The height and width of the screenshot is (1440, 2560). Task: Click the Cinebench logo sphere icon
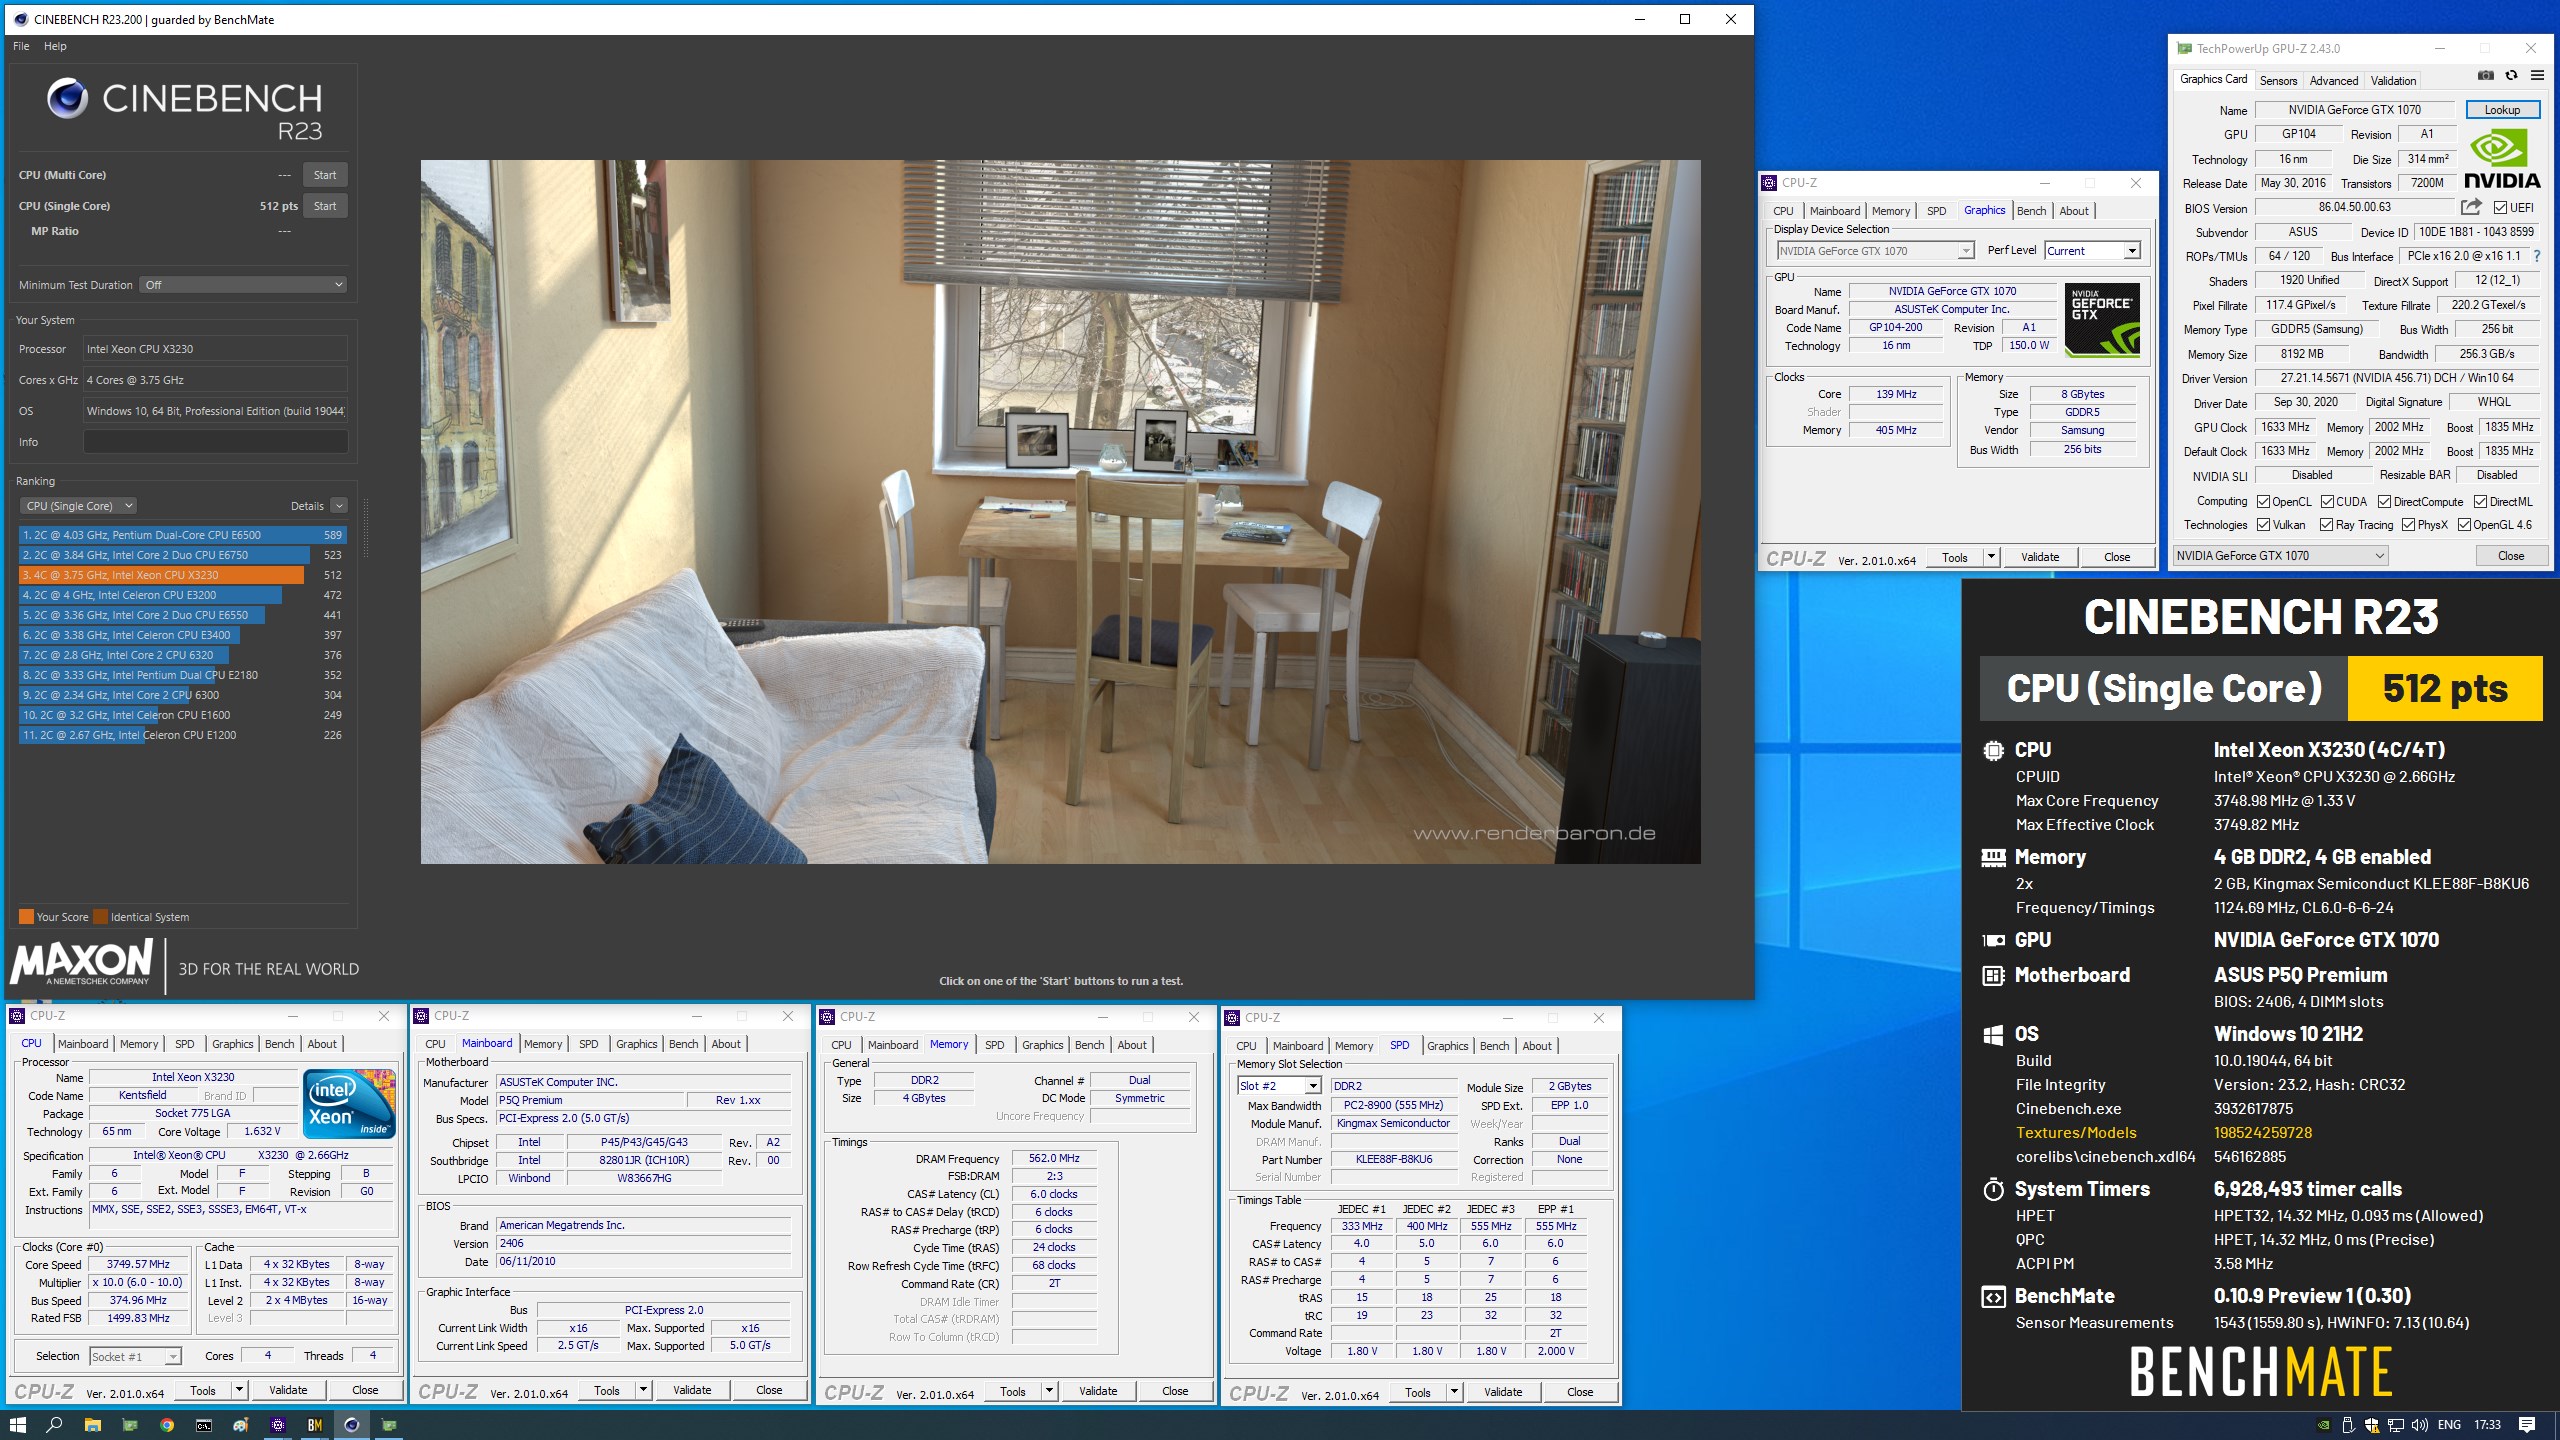[x=67, y=98]
